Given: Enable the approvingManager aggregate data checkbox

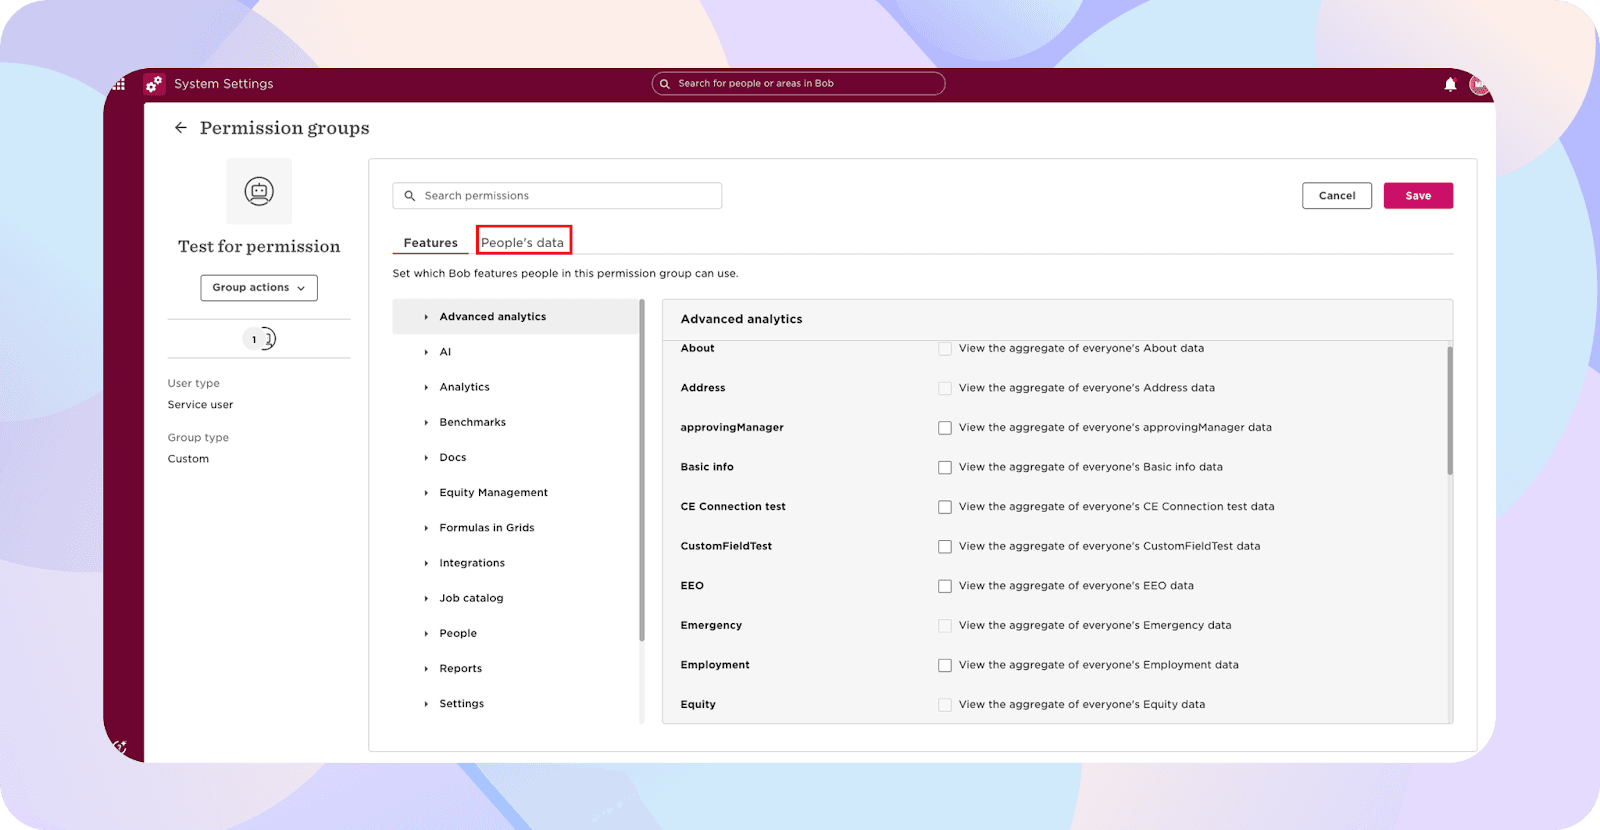Looking at the screenshot, I should tap(945, 428).
